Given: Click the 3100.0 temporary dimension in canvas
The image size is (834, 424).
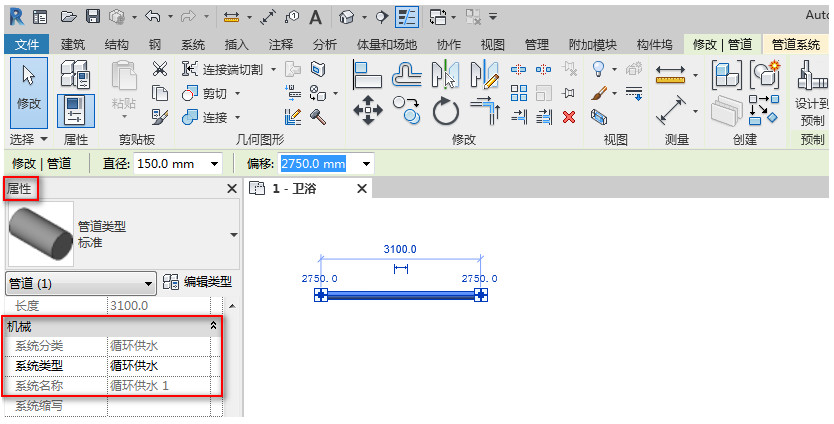Looking at the screenshot, I should click(400, 249).
